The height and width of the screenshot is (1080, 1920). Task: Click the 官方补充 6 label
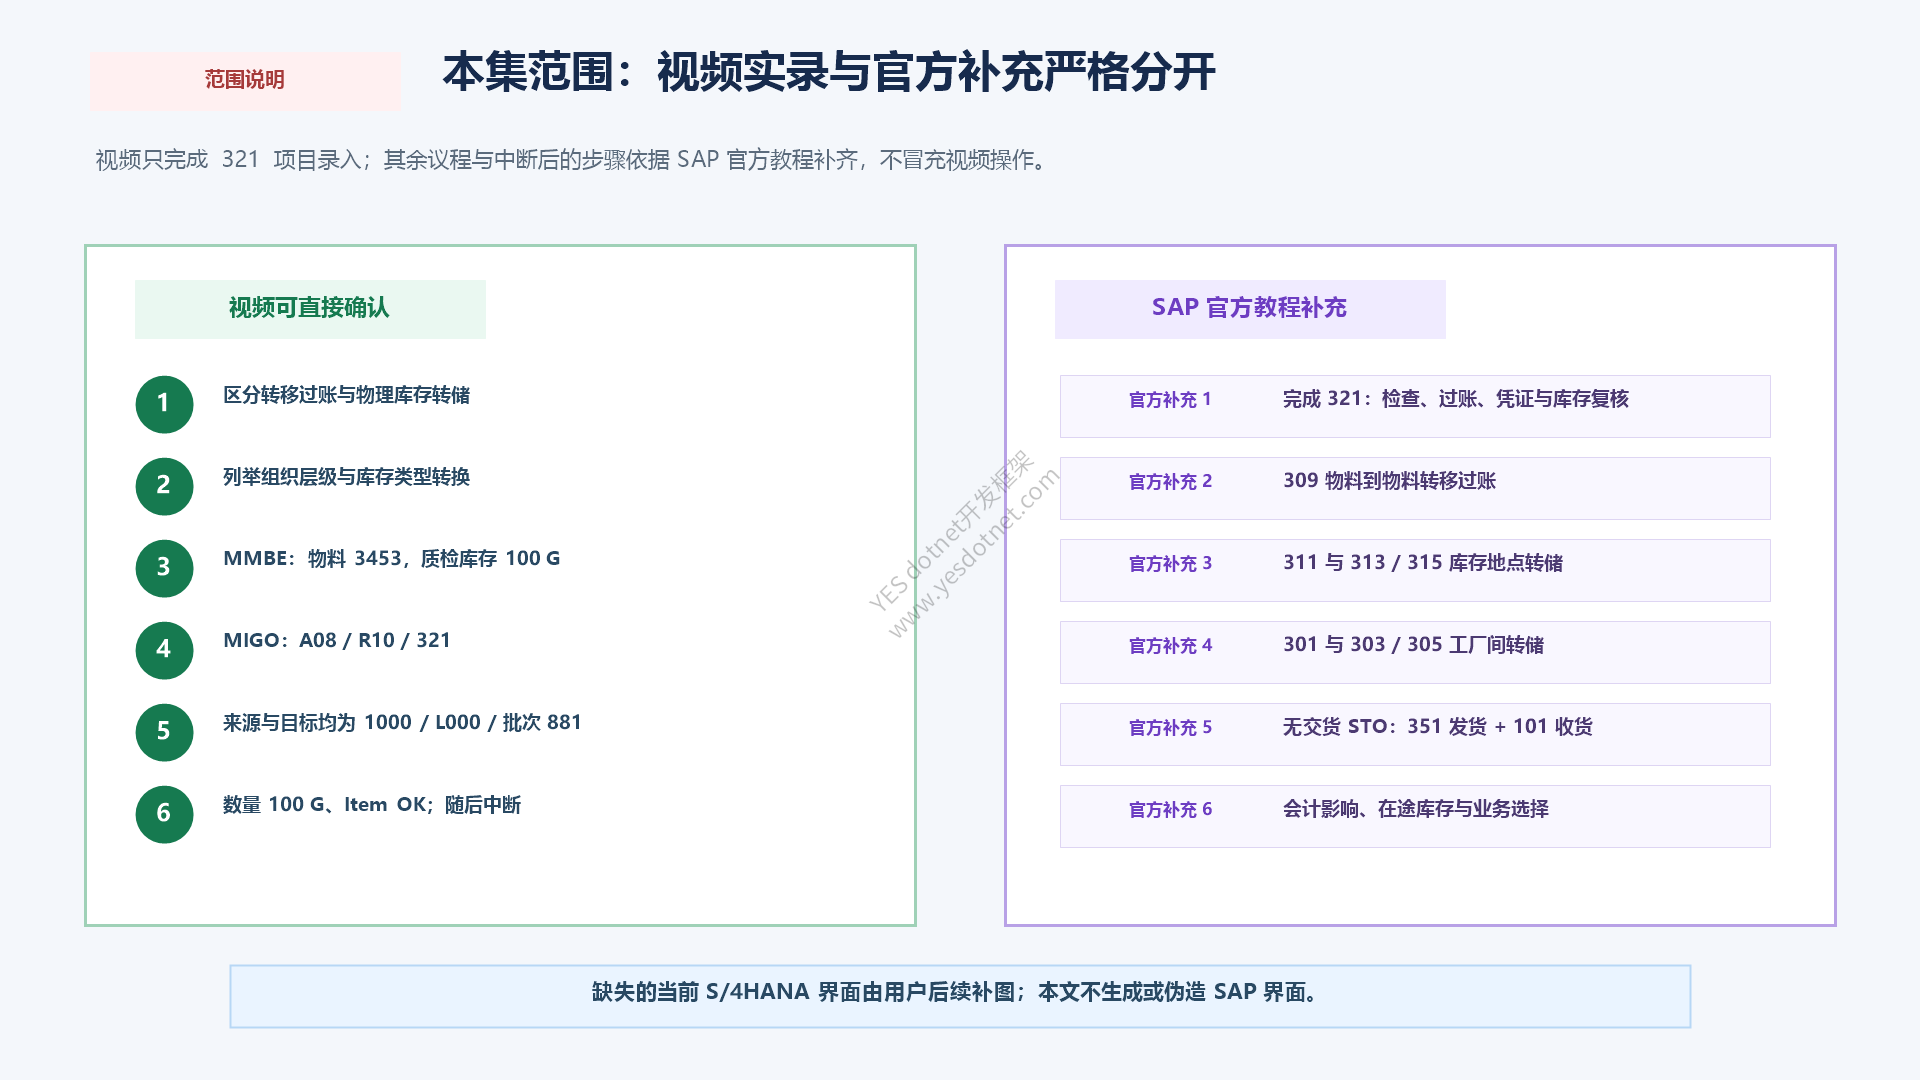(1170, 810)
